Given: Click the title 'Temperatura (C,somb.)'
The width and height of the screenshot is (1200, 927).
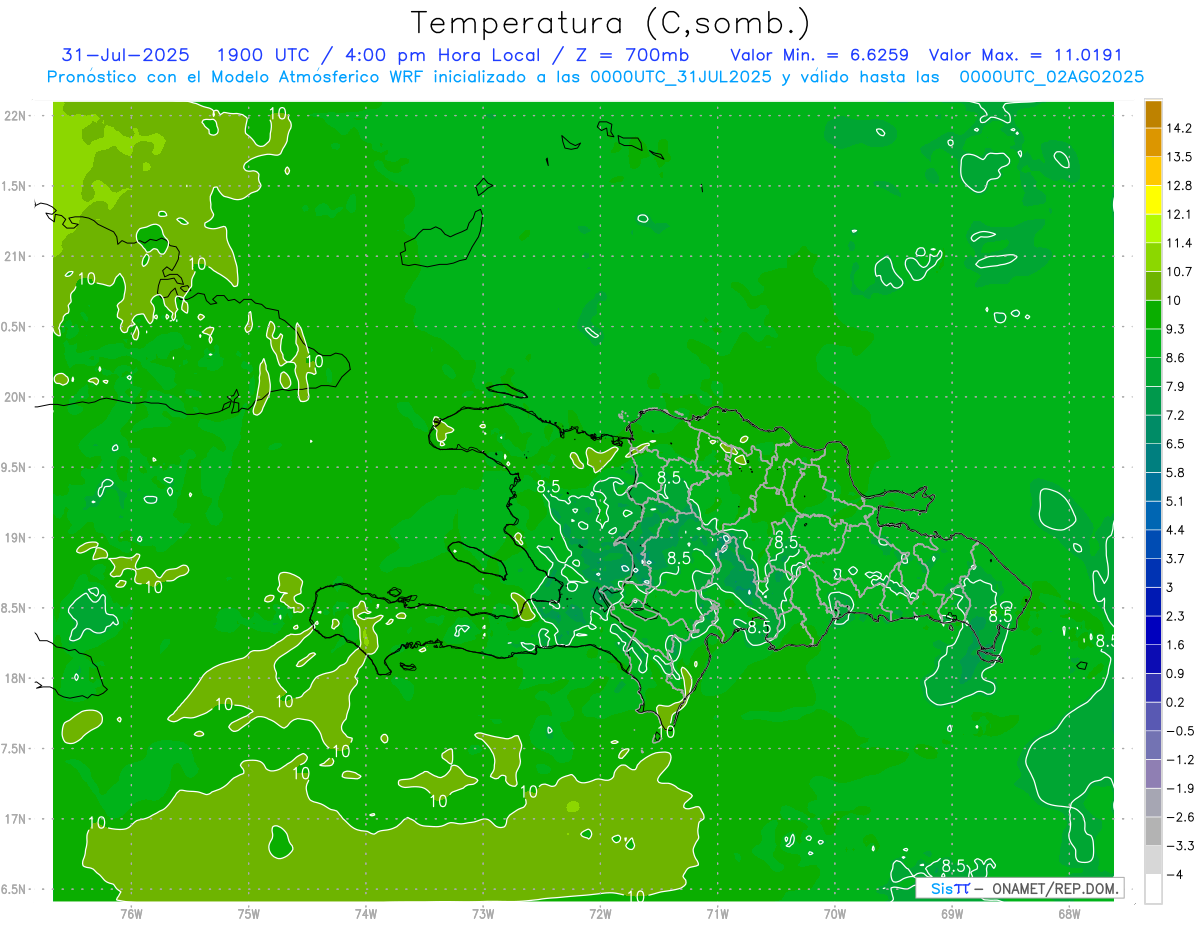Looking at the screenshot, I should pos(610,22).
